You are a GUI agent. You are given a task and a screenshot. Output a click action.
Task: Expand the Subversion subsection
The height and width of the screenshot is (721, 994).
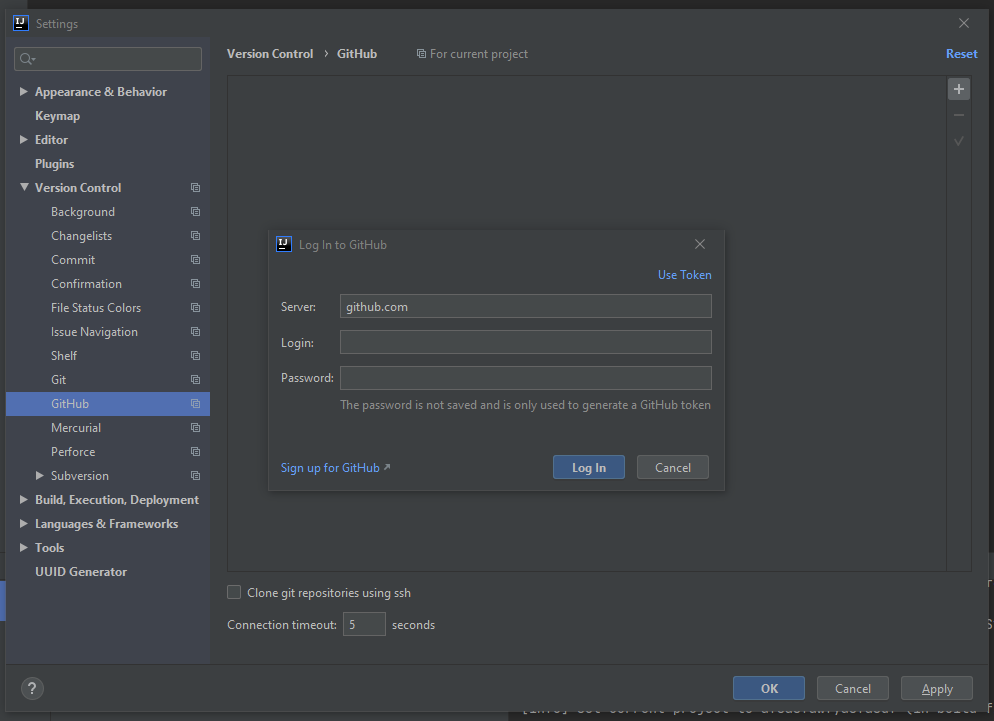coord(39,475)
